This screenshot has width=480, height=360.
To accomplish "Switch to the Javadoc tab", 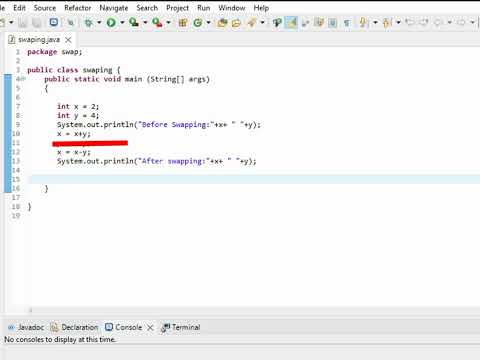I will [26, 327].
